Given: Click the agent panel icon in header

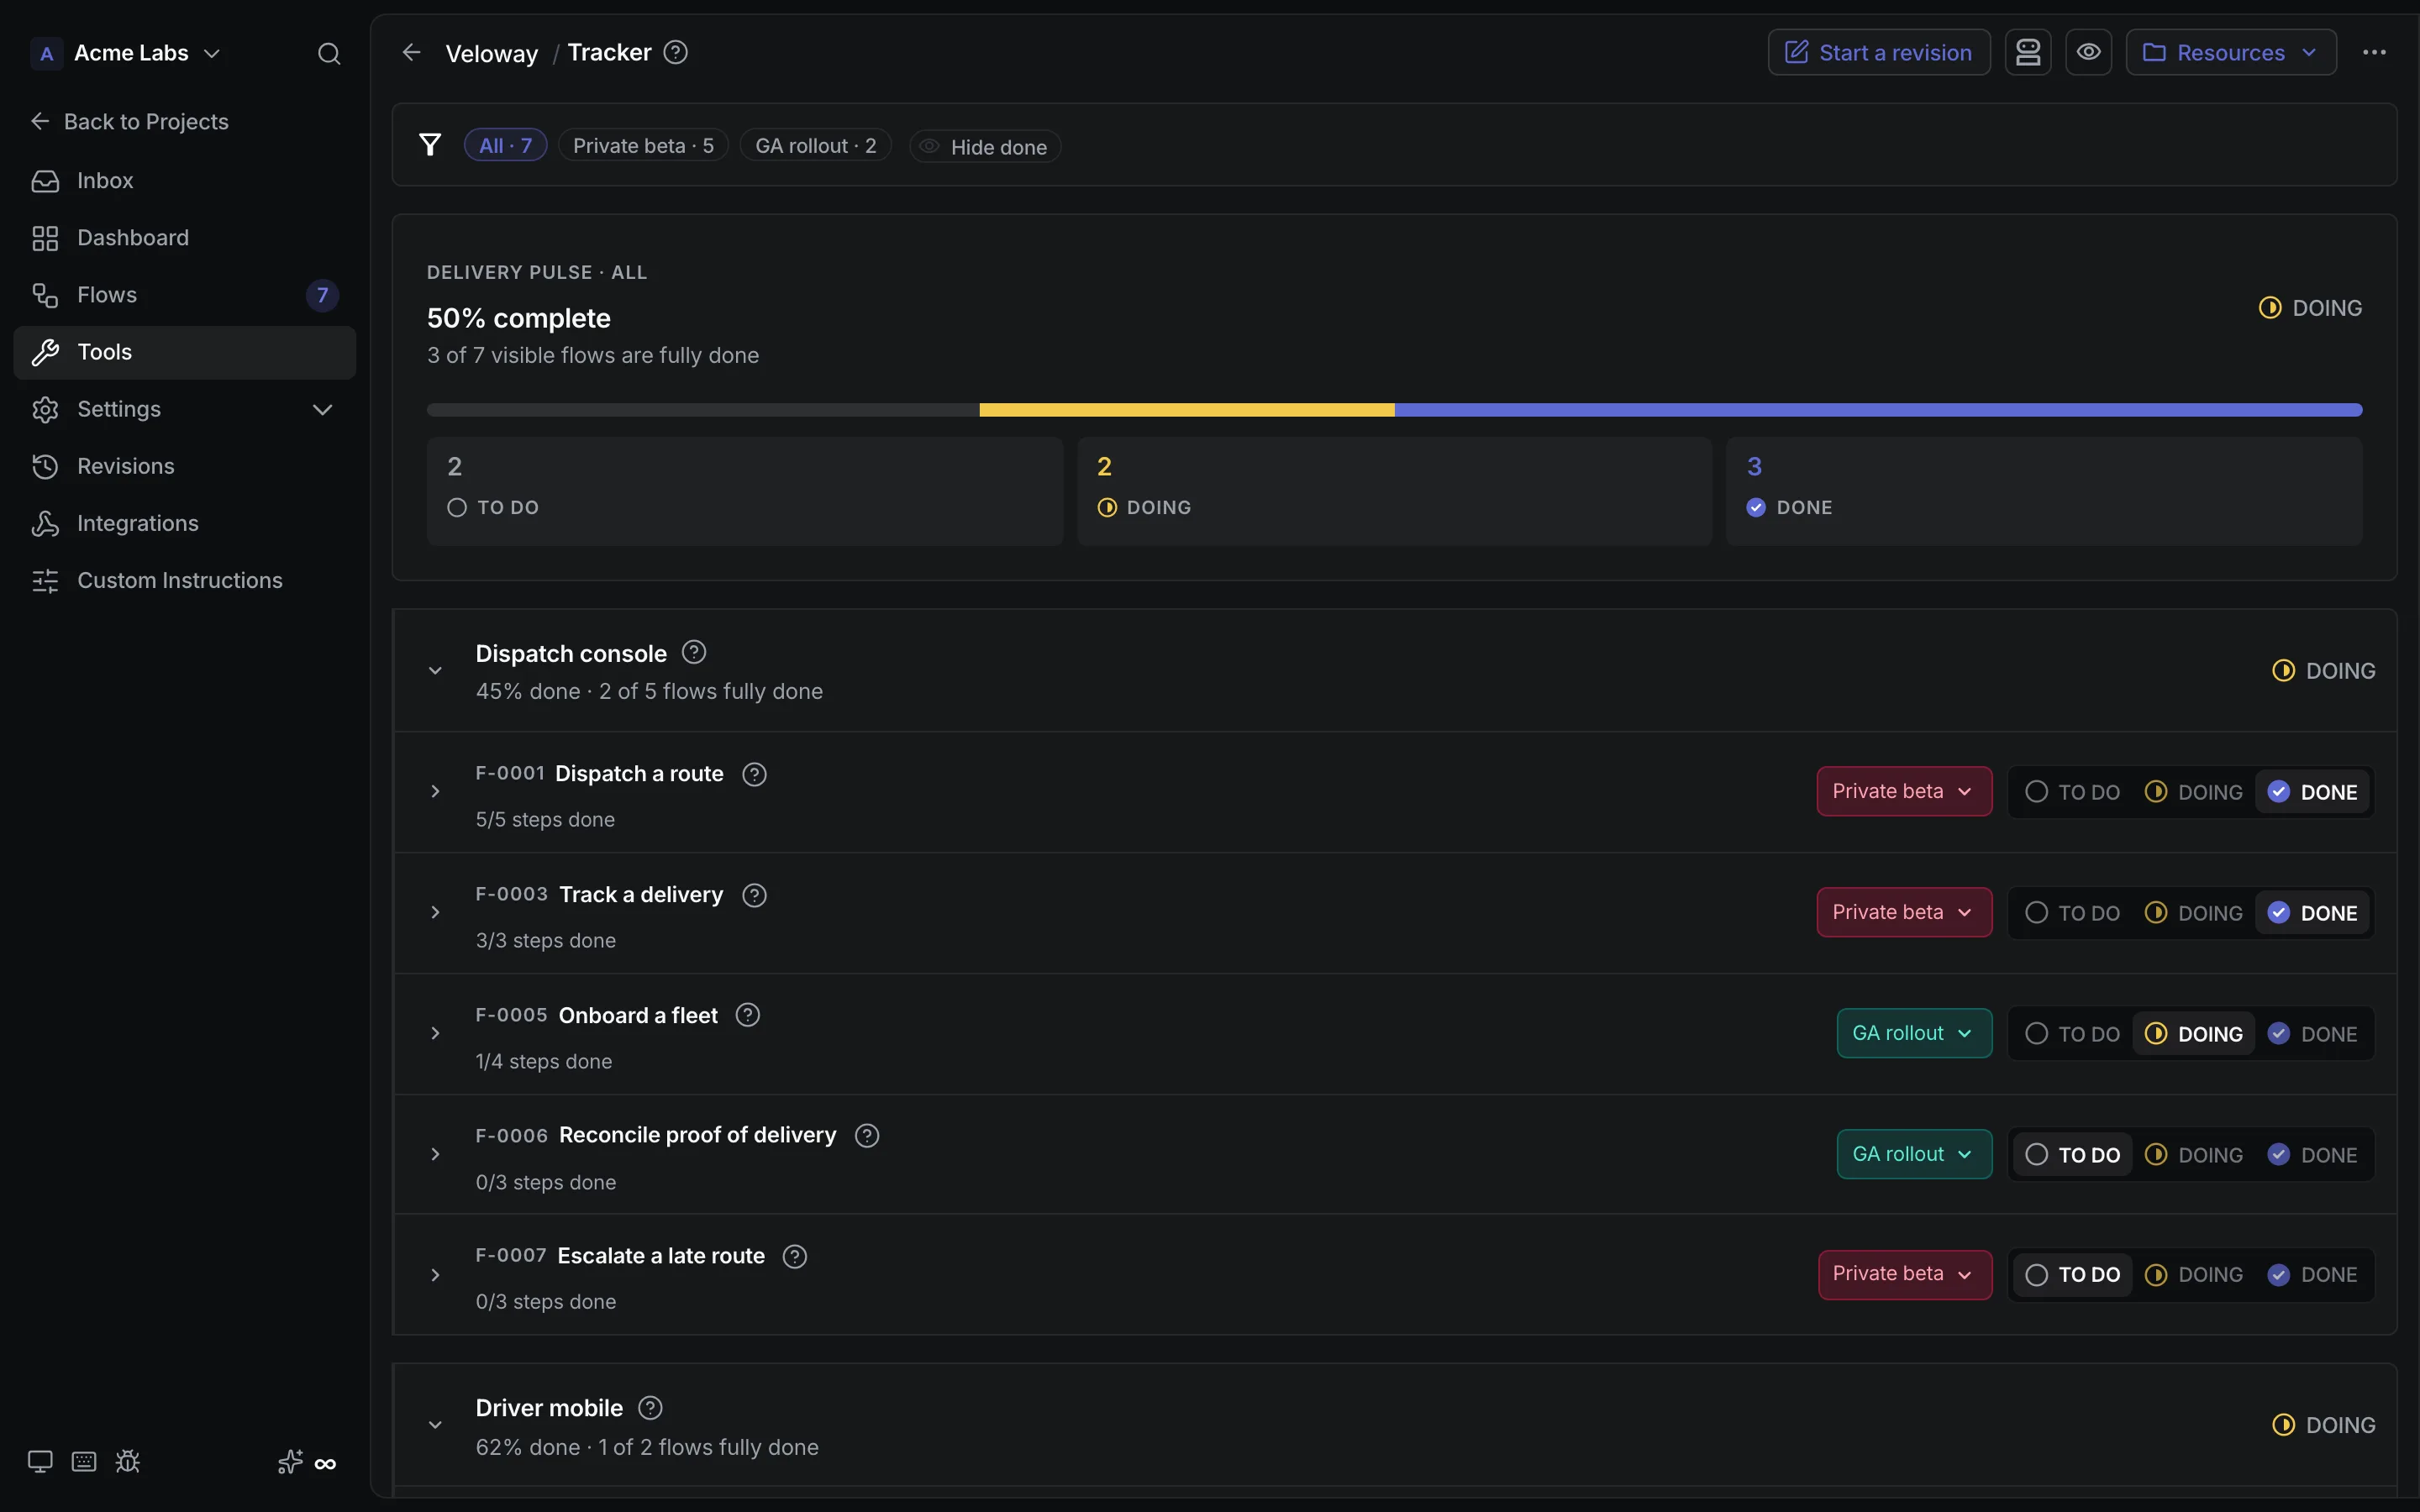Looking at the screenshot, I should coord(2028,52).
